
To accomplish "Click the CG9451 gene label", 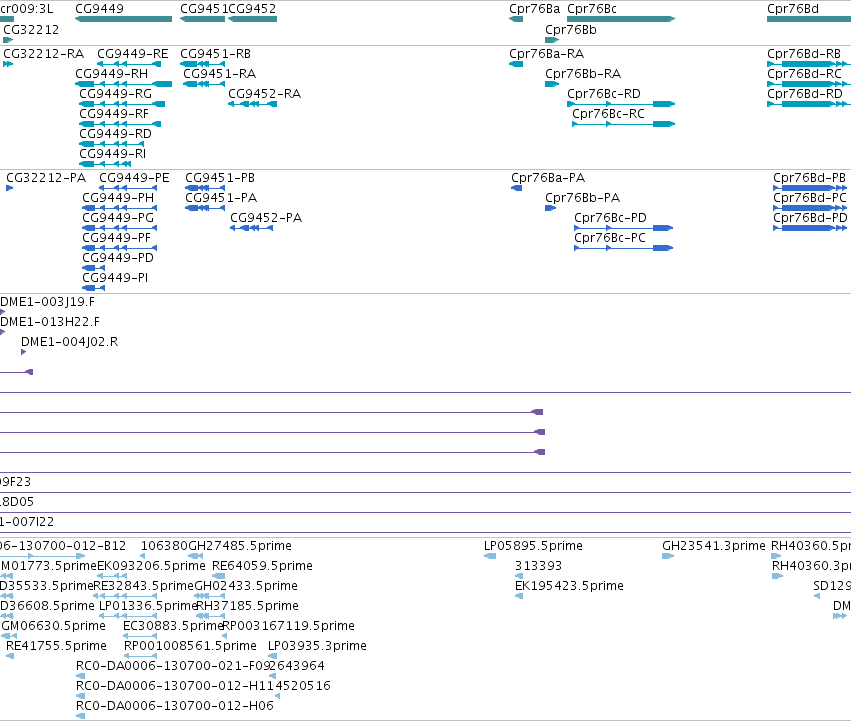I will click(x=204, y=9).
